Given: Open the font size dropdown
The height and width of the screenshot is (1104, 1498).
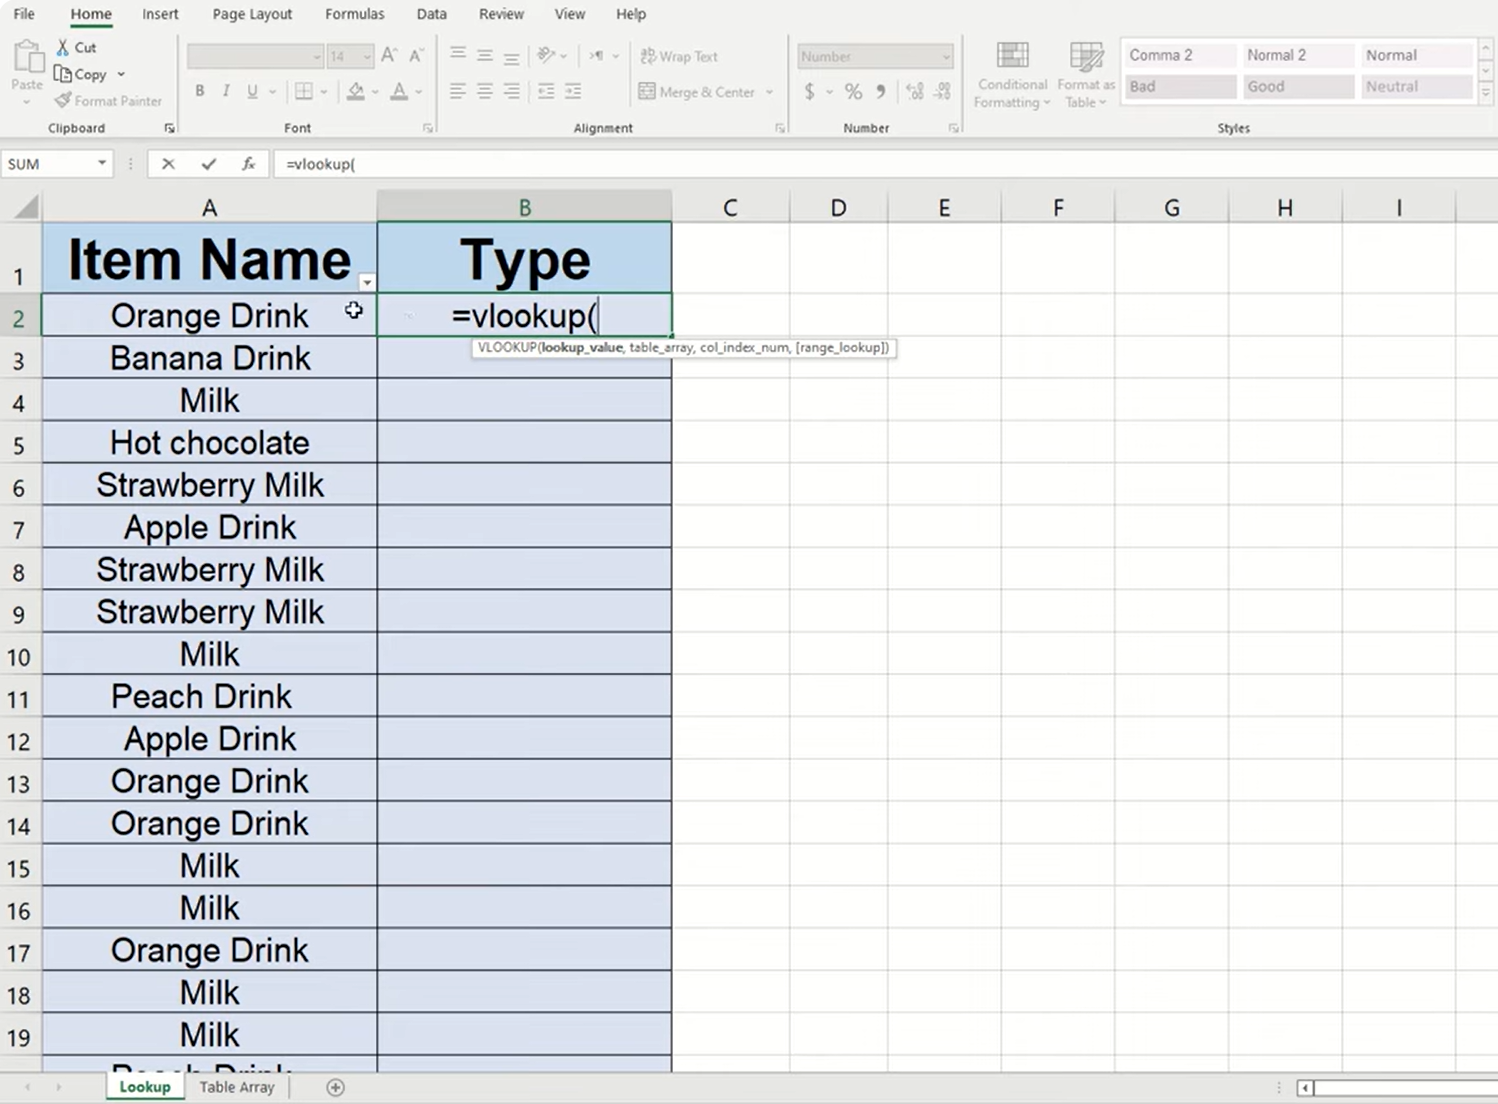Looking at the screenshot, I should tap(367, 57).
